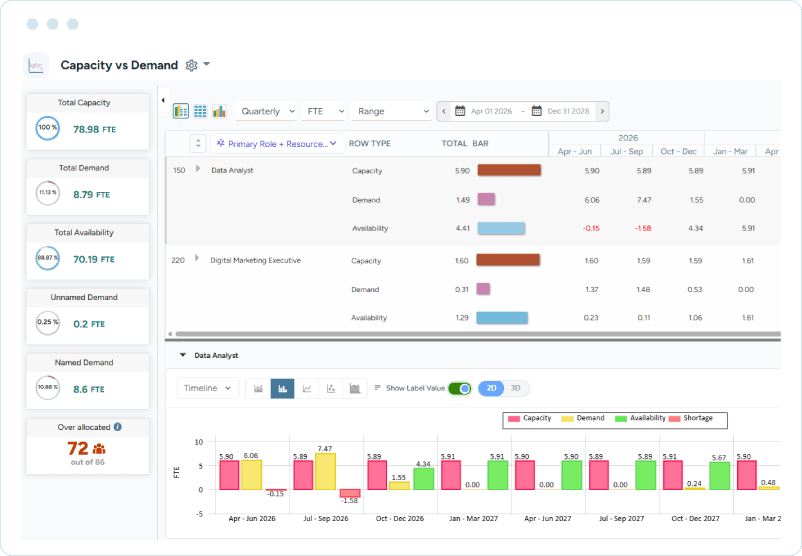
Task: Select the Jul - Sep column header
Action: tap(627, 151)
